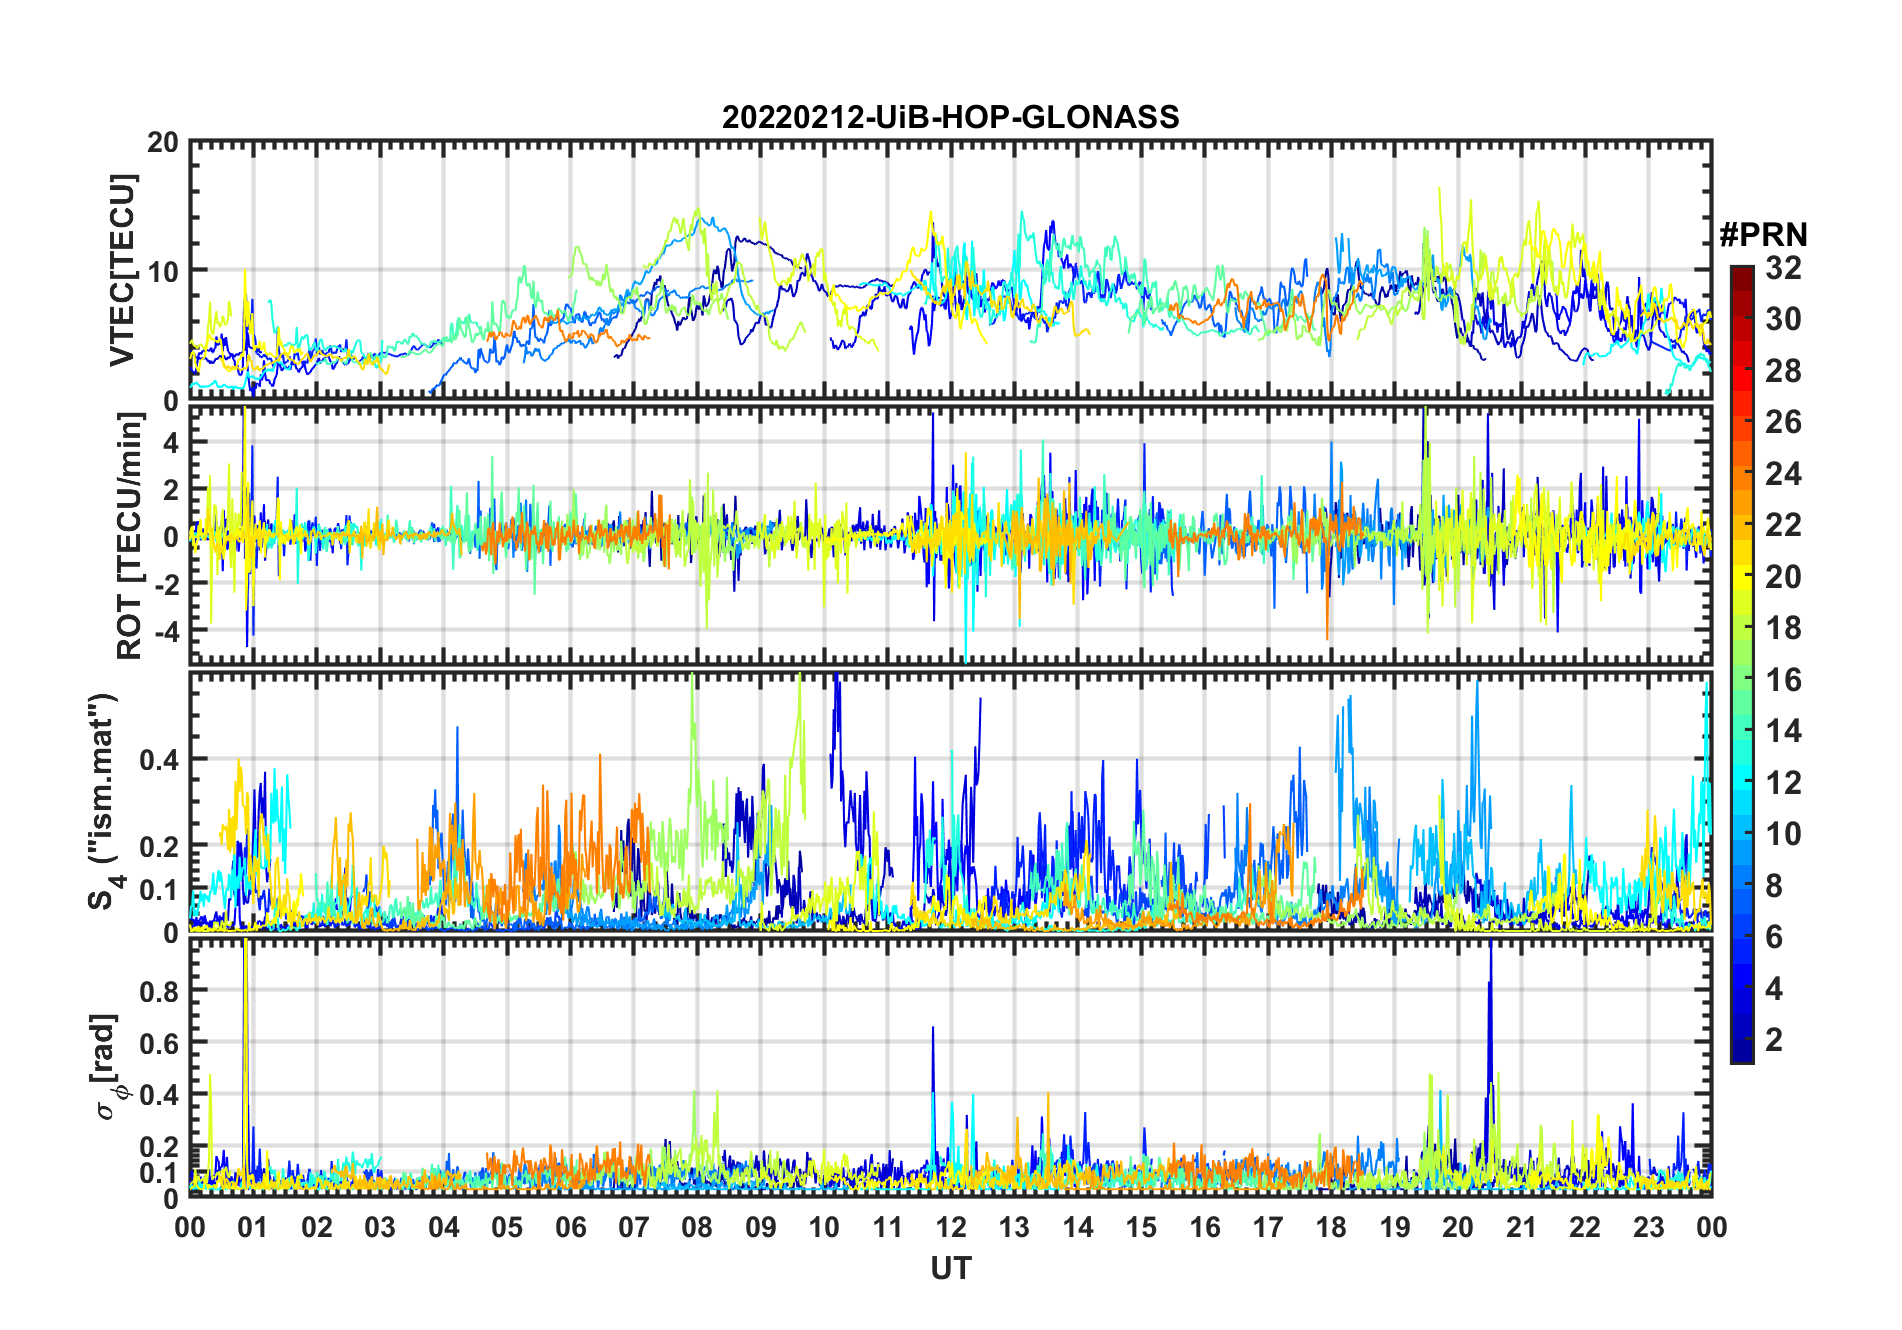This screenshot has width=1902, height=1330.
Task: Click the blue σφ spike near 20:30 UT
Action: [x=1490, y=1030]
